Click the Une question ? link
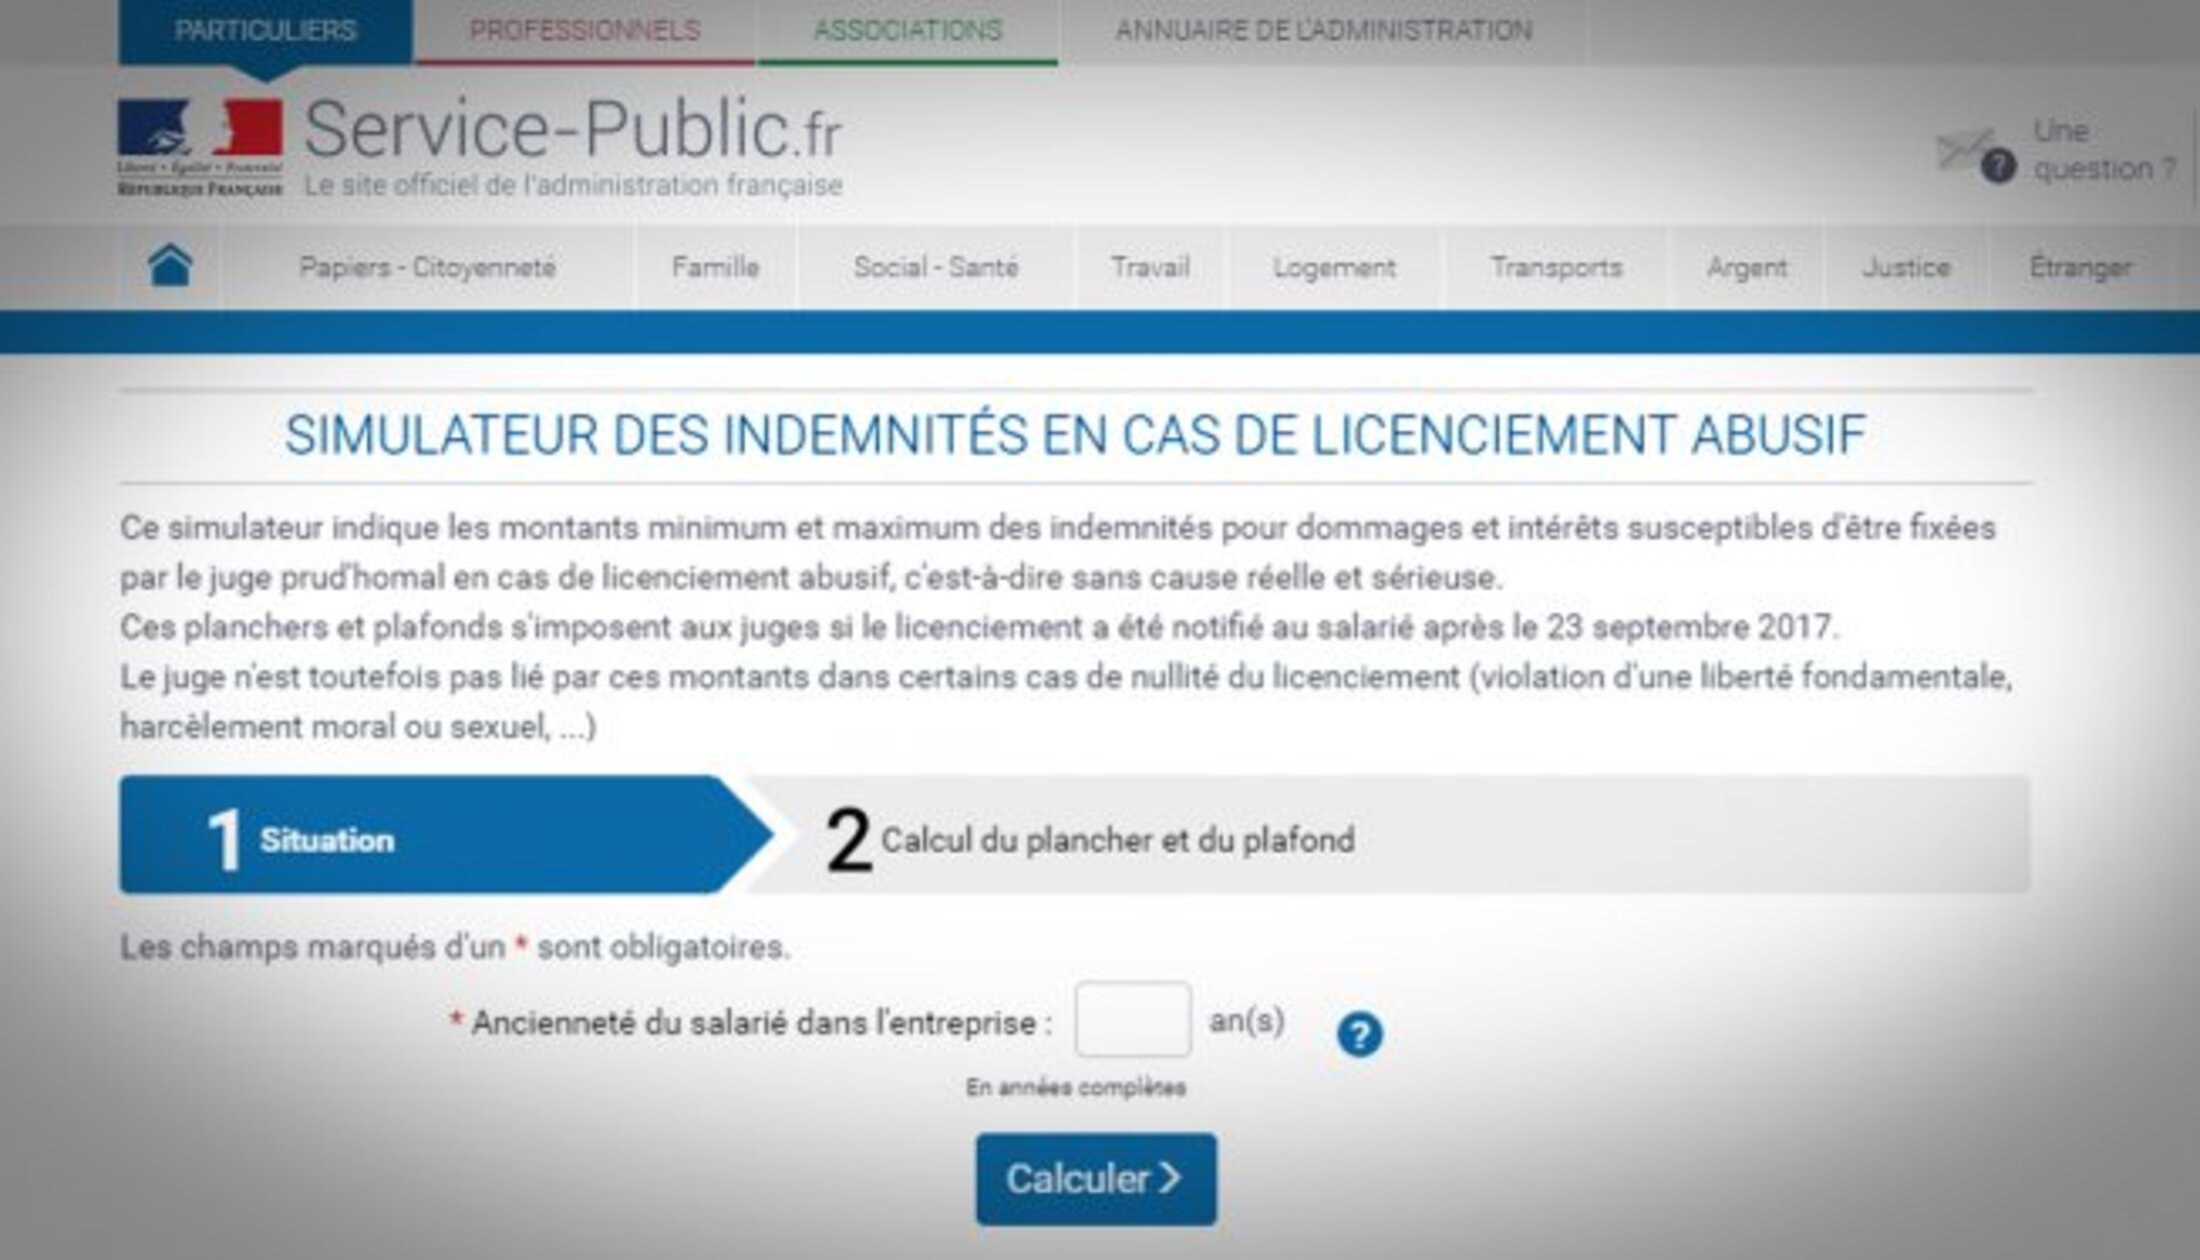 [2100, 150]
